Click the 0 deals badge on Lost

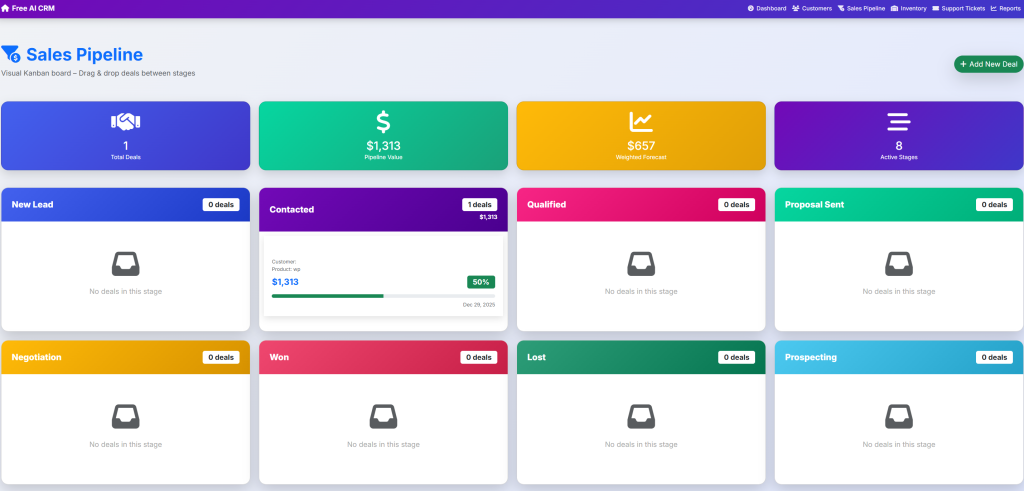pos(737,357)
